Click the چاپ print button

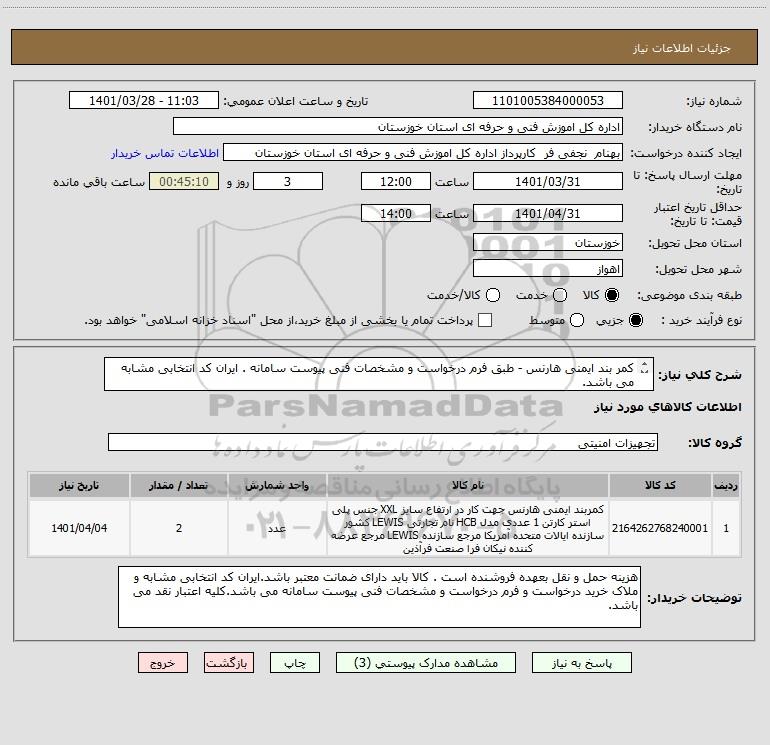(295, 662)
